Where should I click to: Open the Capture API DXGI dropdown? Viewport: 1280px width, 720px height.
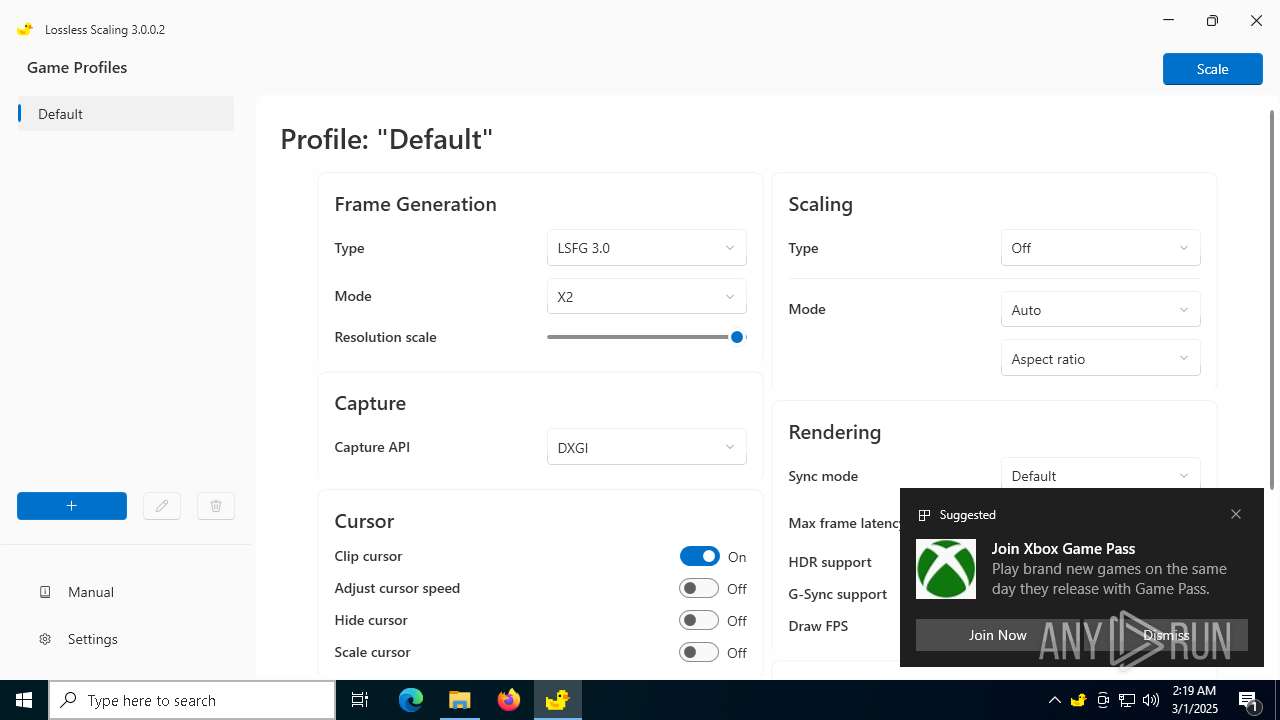coord(646,447)
